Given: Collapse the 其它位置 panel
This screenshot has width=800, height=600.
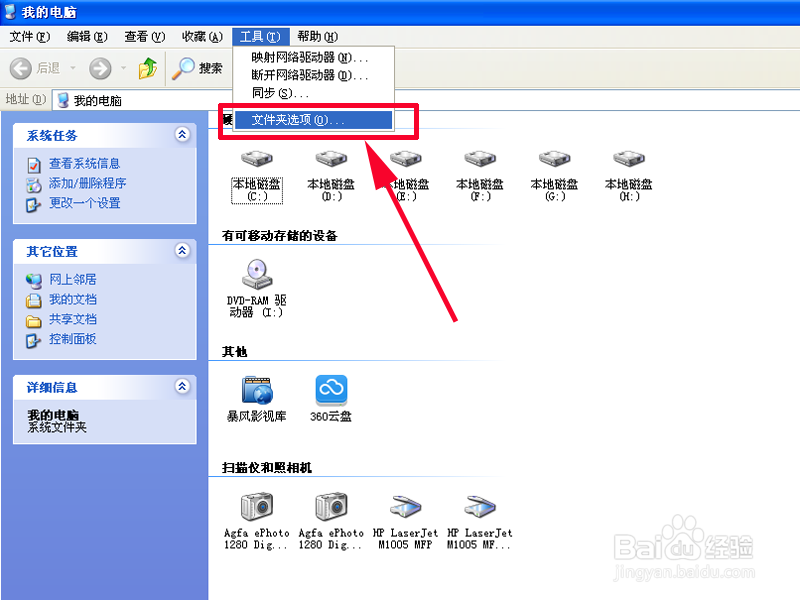Looking at the screenshot, I should point(182,251).
